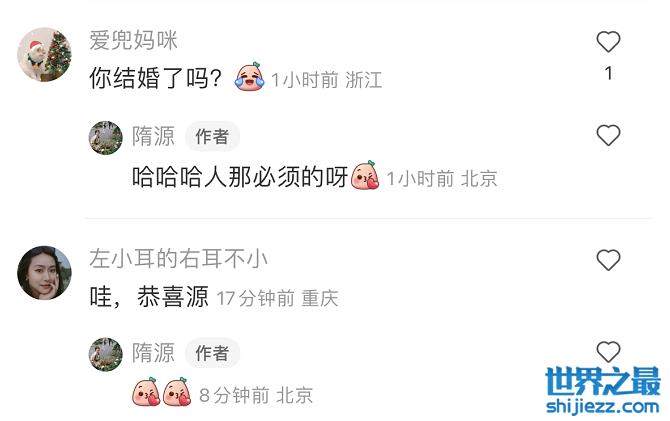The width and height of the screenshot is (670, 421).
Task: Tap the kiss emoji after 哈哈哈人那必须的呀
Action: [365, 175]
